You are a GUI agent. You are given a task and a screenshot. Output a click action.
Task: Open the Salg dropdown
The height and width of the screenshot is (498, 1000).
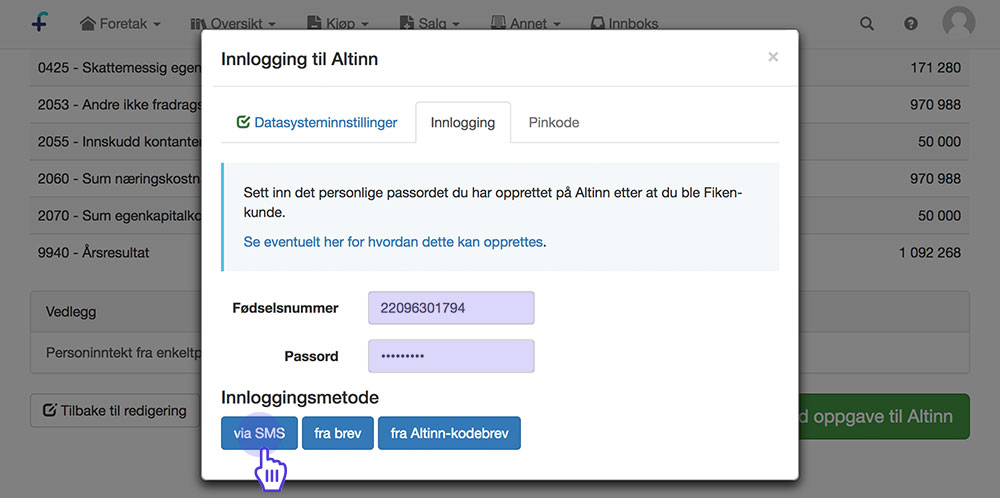coord(430,24)
